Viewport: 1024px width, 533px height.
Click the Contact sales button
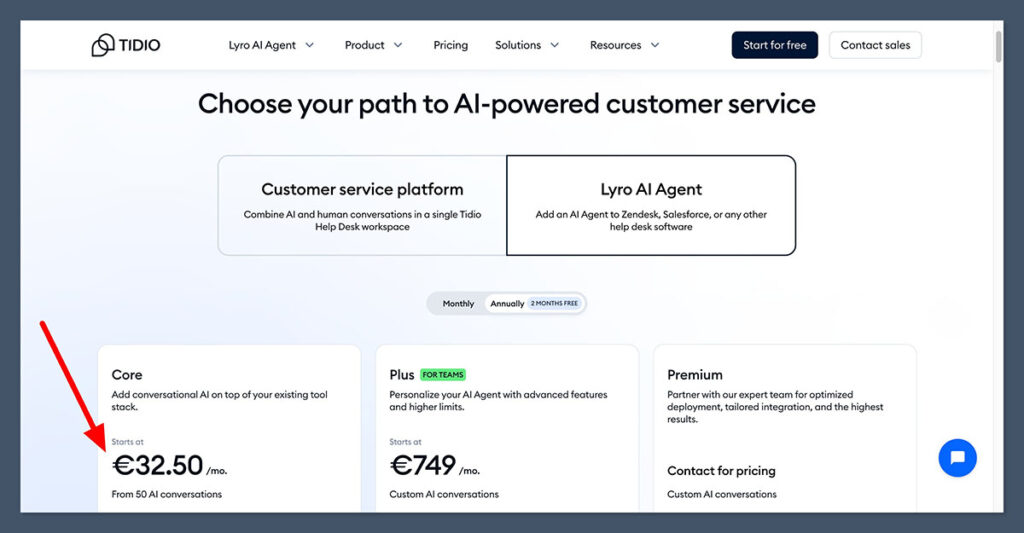pyautogui.click(x=875, y=45)
